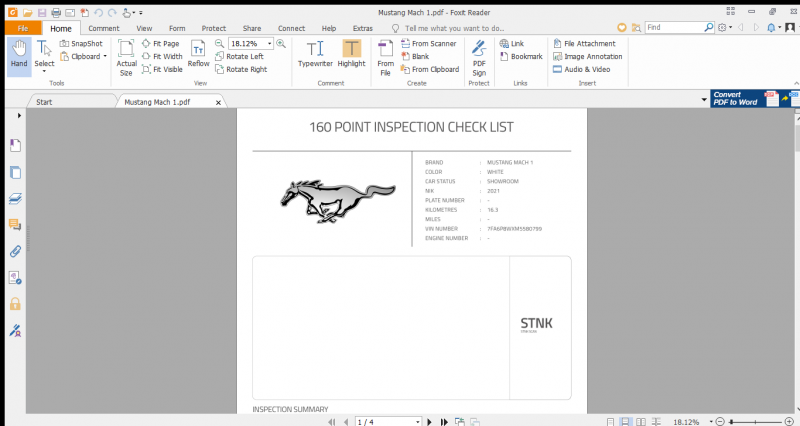This screenshot has height=426, width=800.
Task: Rotate Left the page view
Action: tap(239, 56)
